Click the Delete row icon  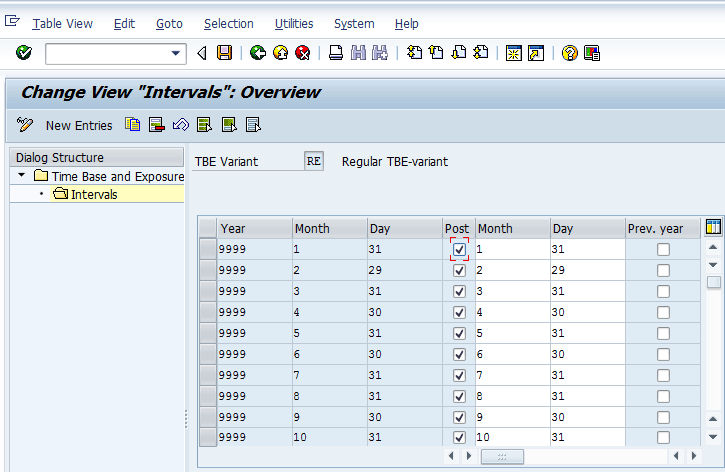point(157,125)
